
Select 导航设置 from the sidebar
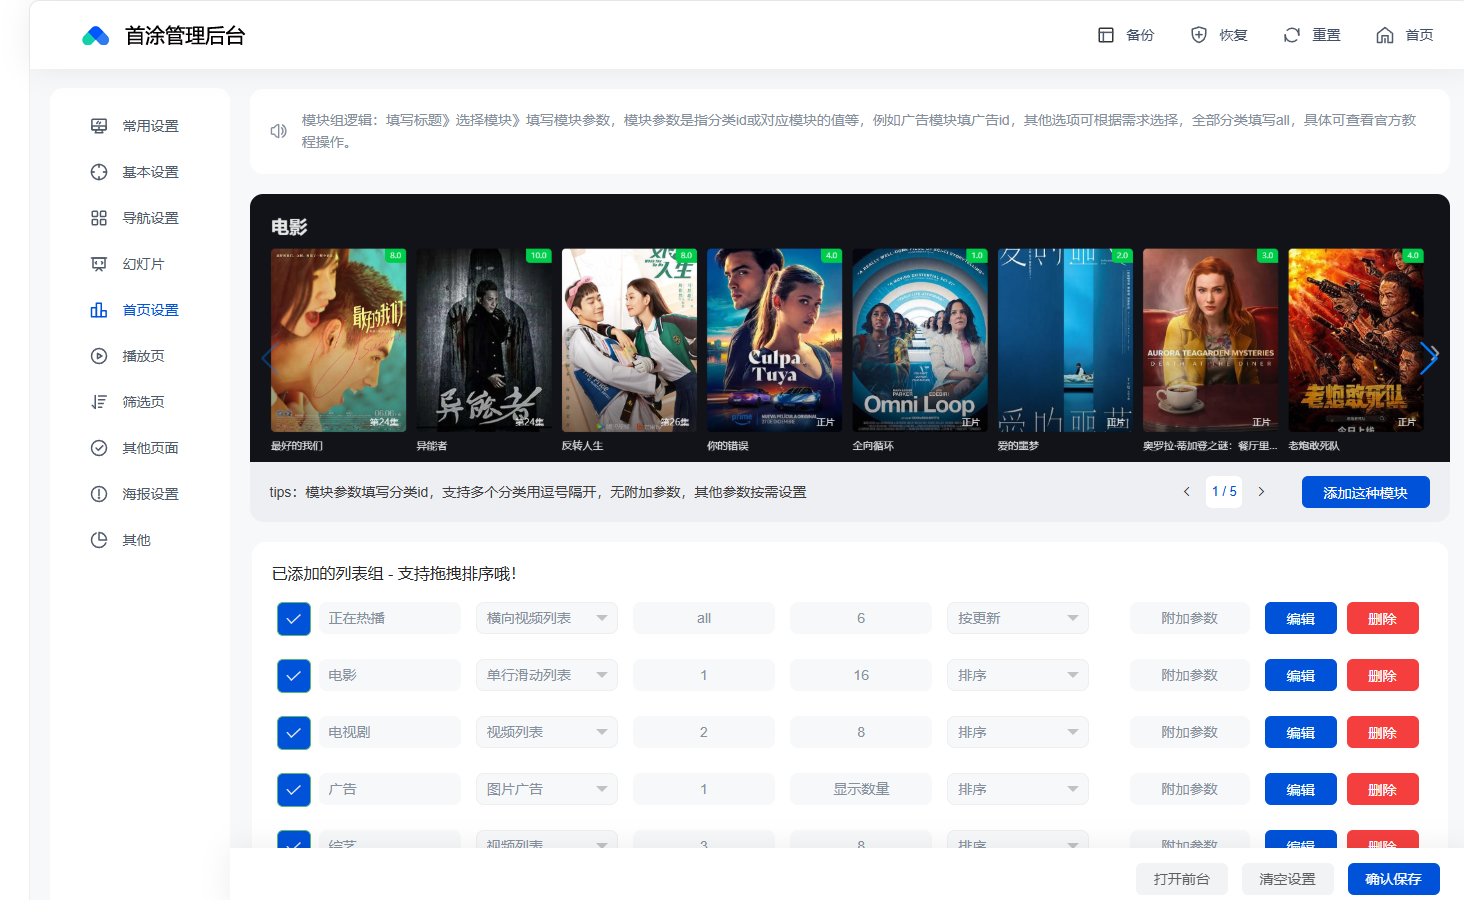[150, 218]
